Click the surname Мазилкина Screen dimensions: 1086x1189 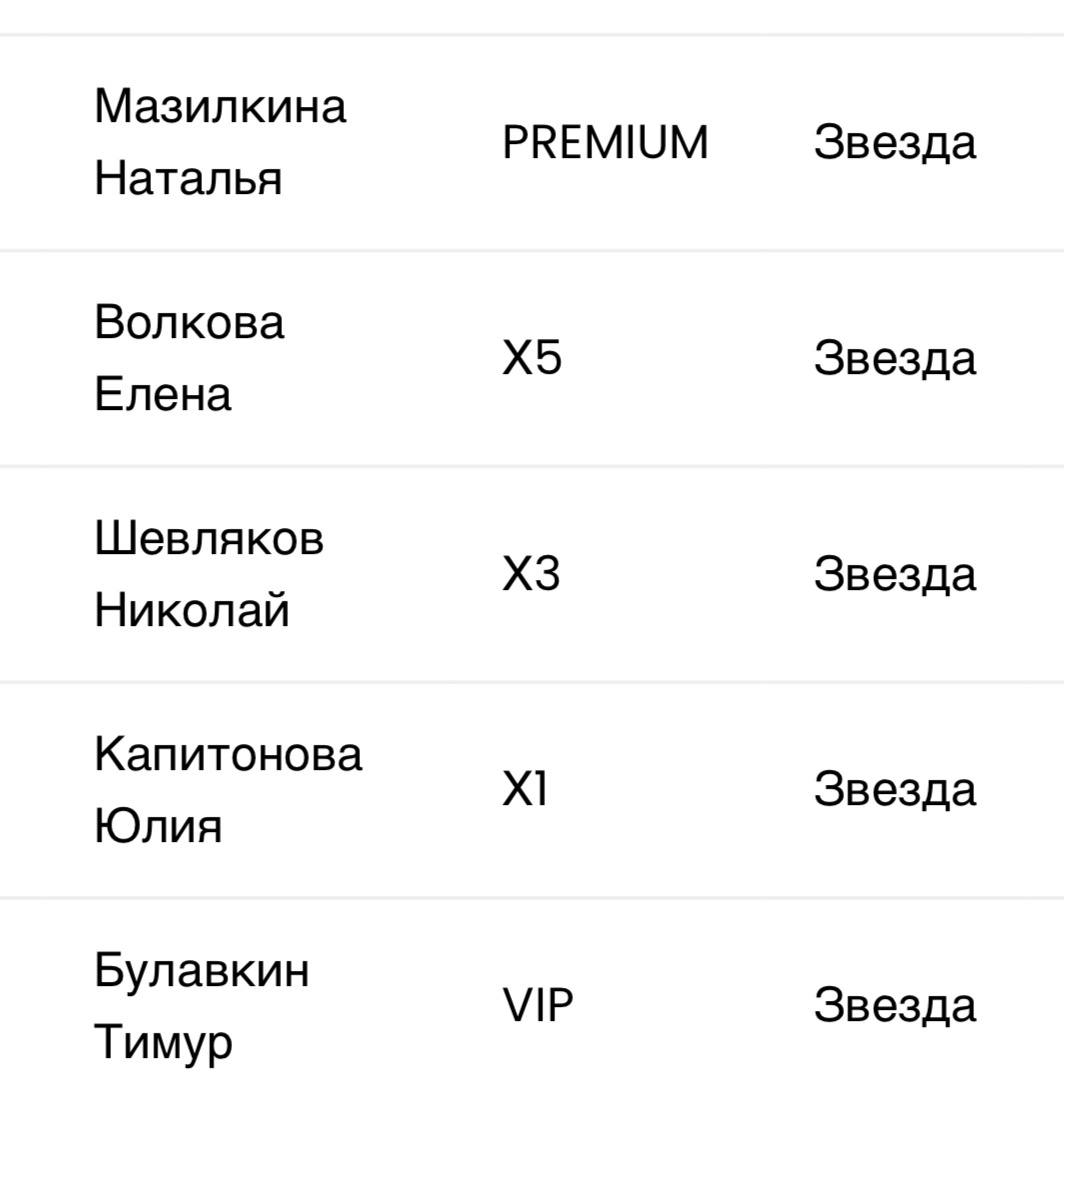[x=220, y=106]
